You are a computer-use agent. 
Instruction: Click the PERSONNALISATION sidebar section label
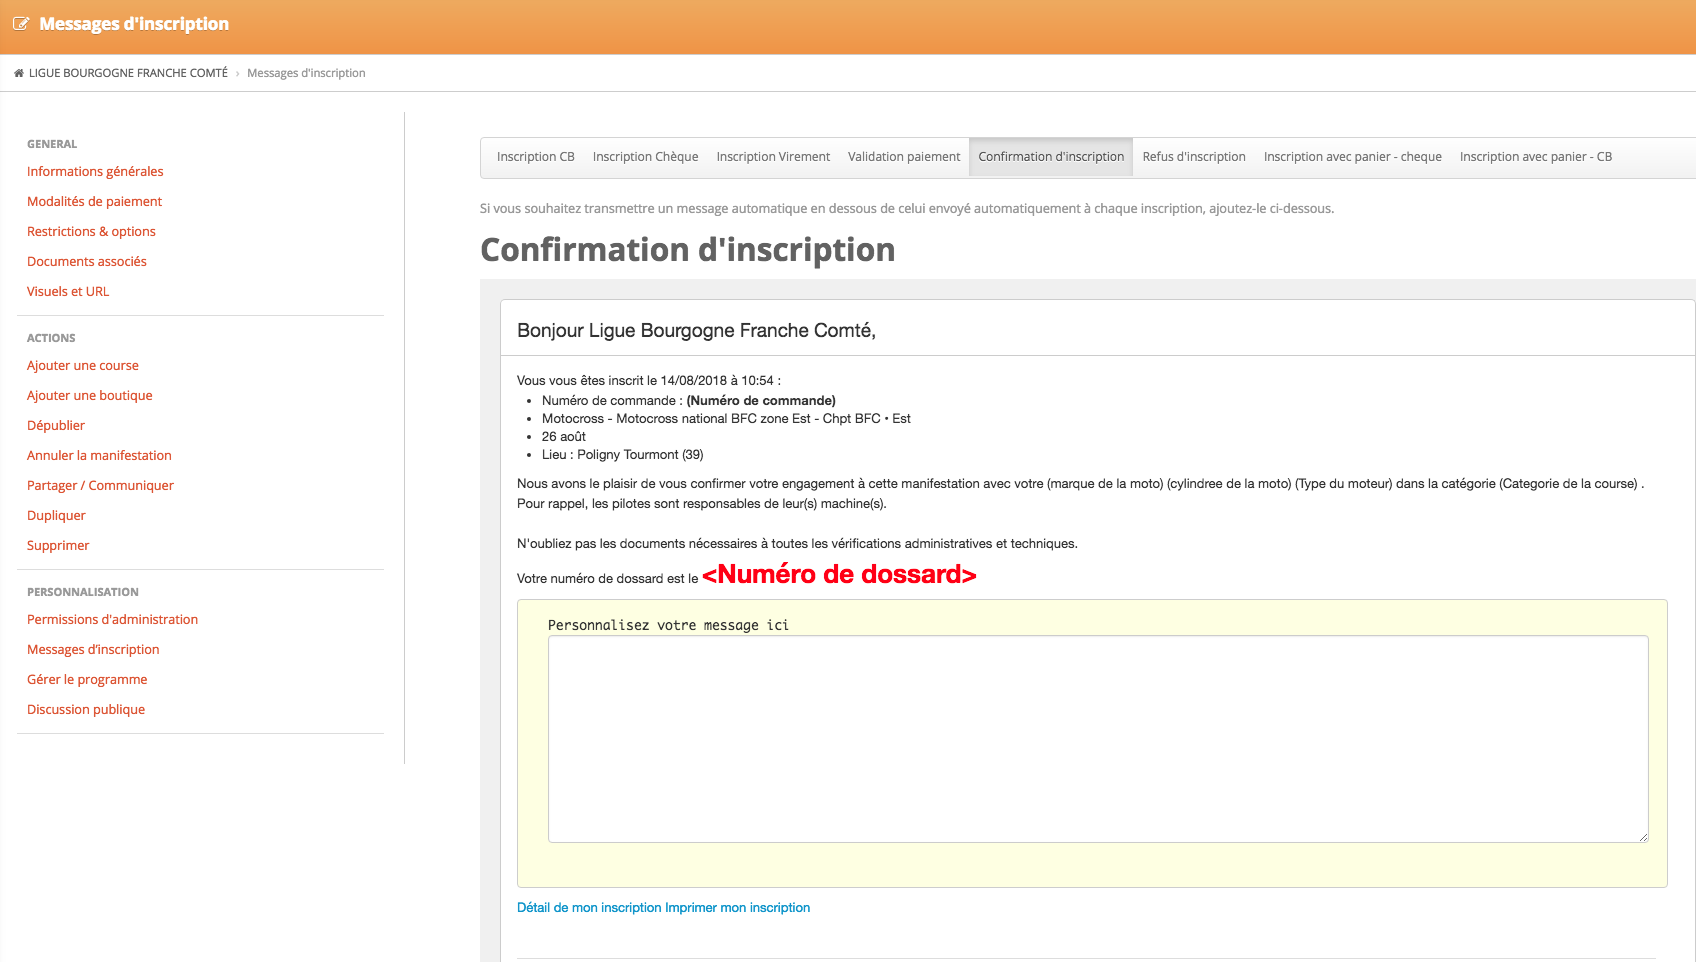click(83, 592)
